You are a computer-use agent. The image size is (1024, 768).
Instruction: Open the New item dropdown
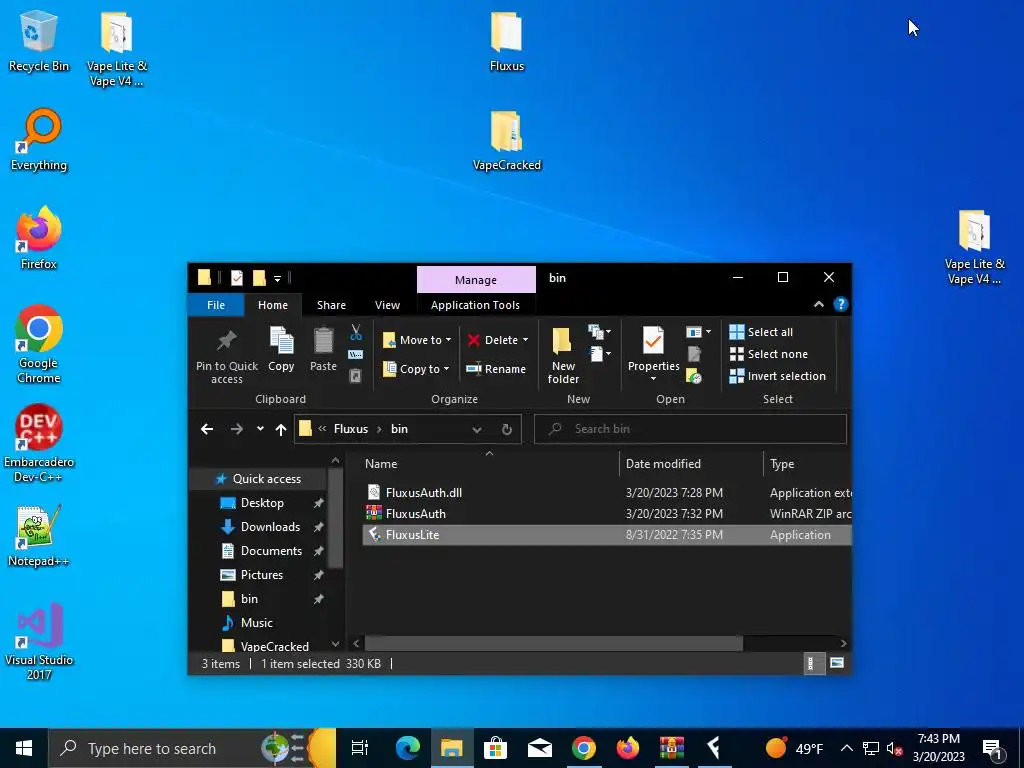[x=599, y=332]
